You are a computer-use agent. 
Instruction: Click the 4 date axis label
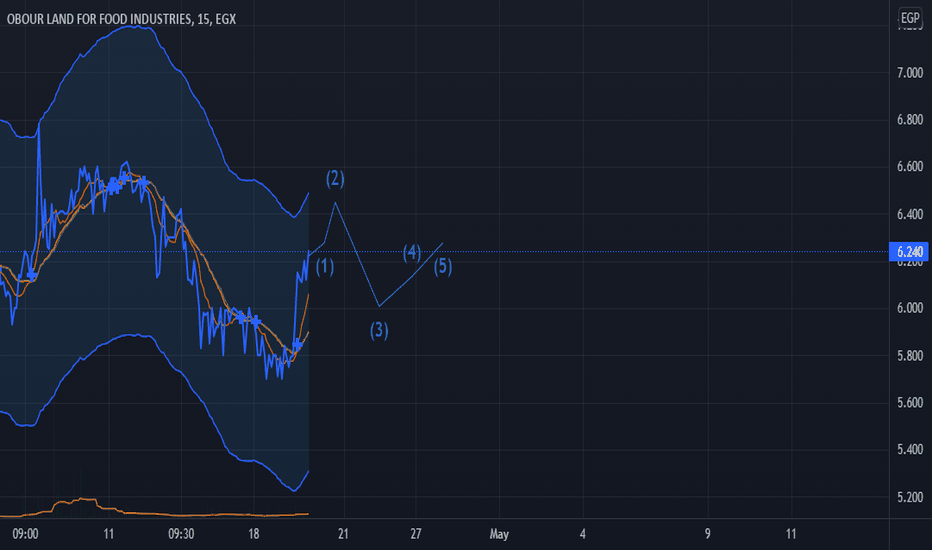click(582, 534)
